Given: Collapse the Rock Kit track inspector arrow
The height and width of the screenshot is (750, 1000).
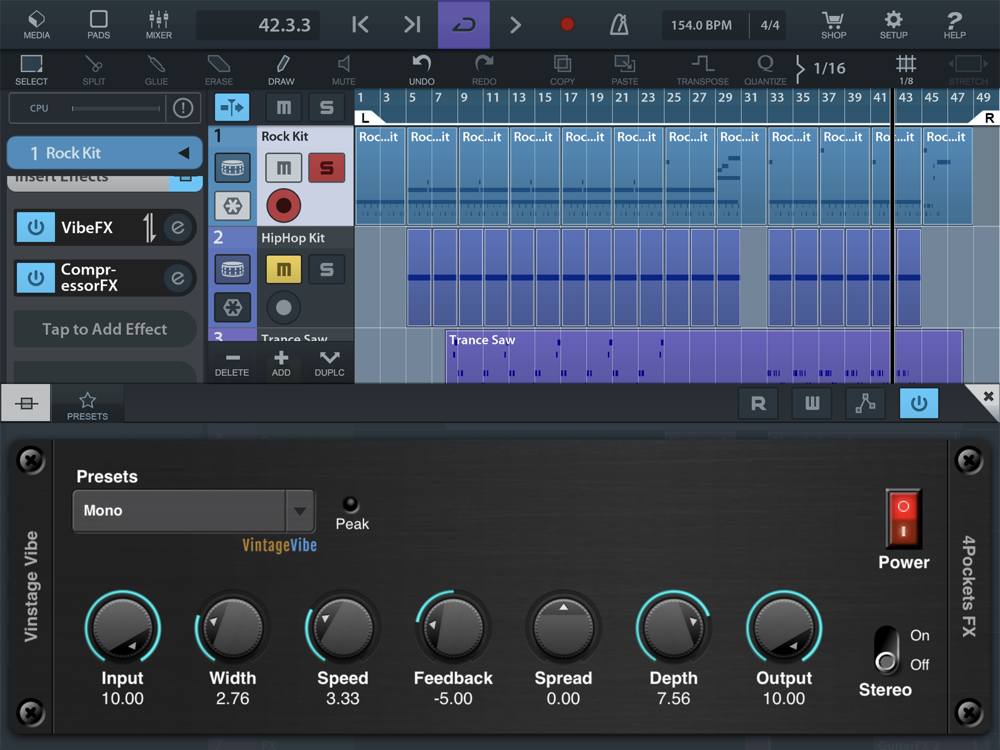Looking at the screenshot, I should tap(184, 153).
